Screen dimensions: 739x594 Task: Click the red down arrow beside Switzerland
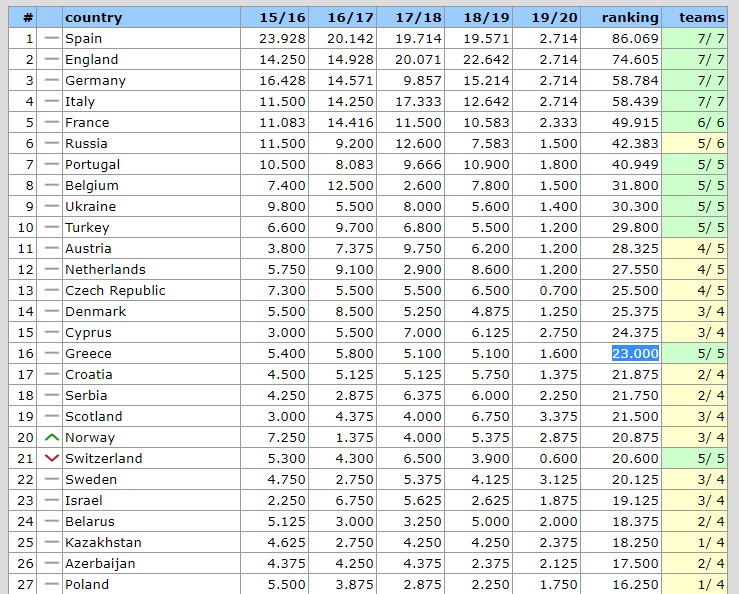click(52, 458)
